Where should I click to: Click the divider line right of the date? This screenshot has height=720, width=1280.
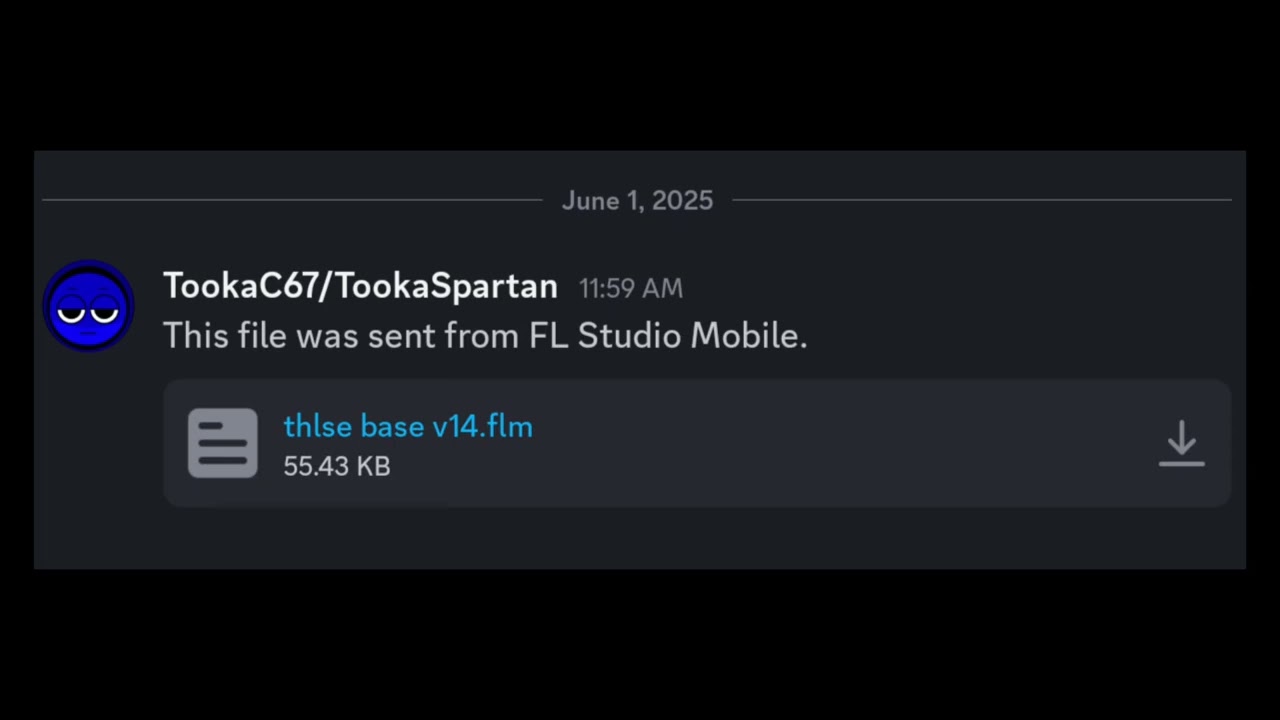point(980,200)
